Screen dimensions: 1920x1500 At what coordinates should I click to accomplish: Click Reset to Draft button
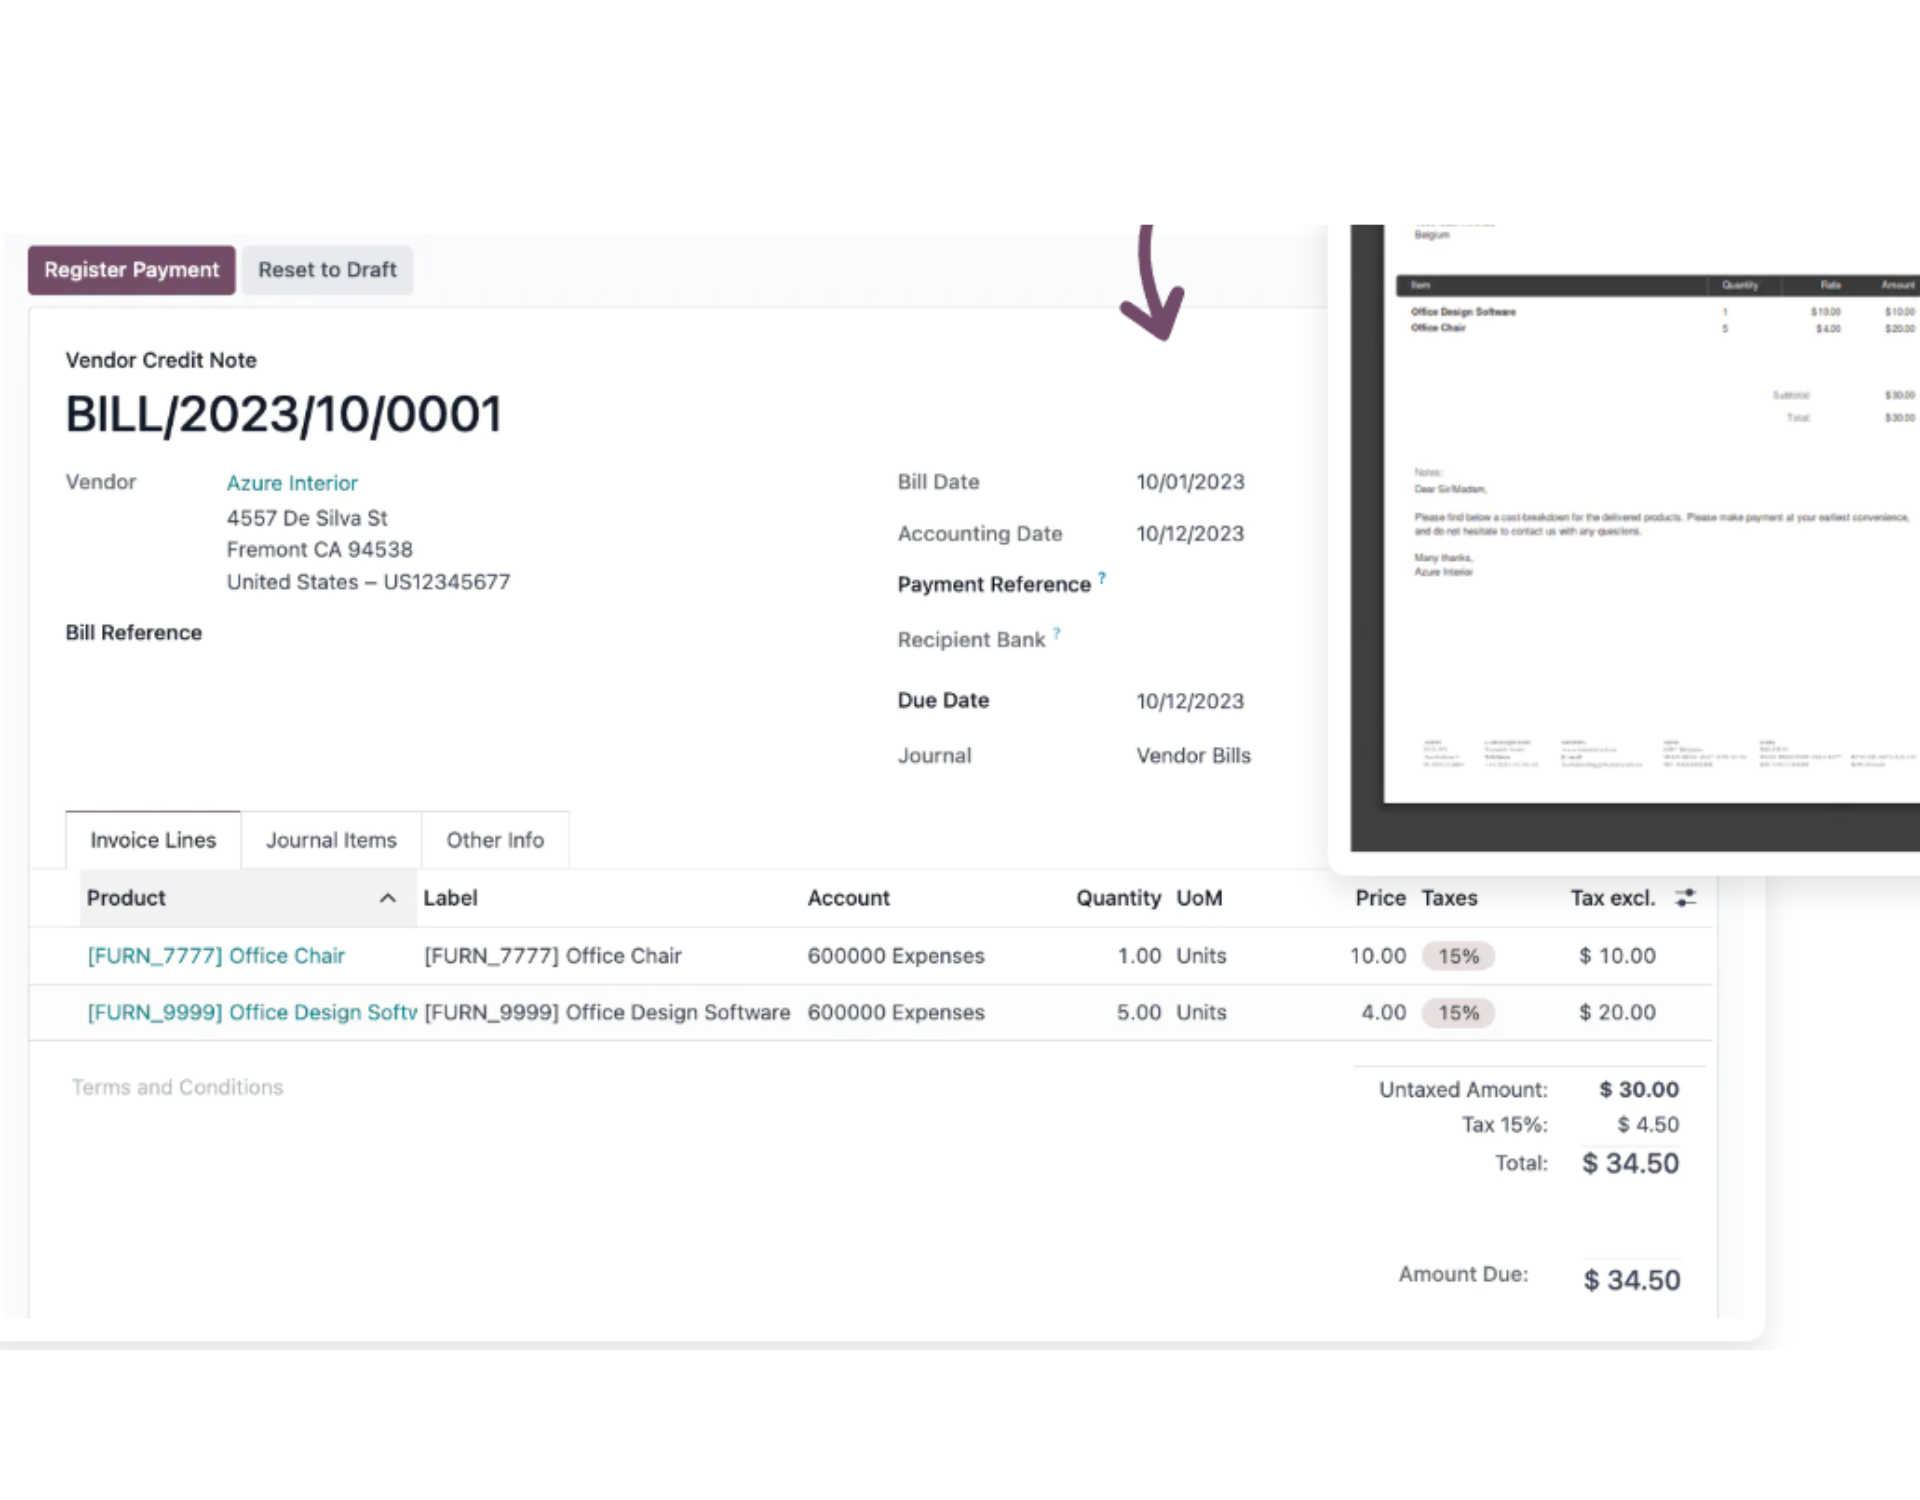(327, 270)
